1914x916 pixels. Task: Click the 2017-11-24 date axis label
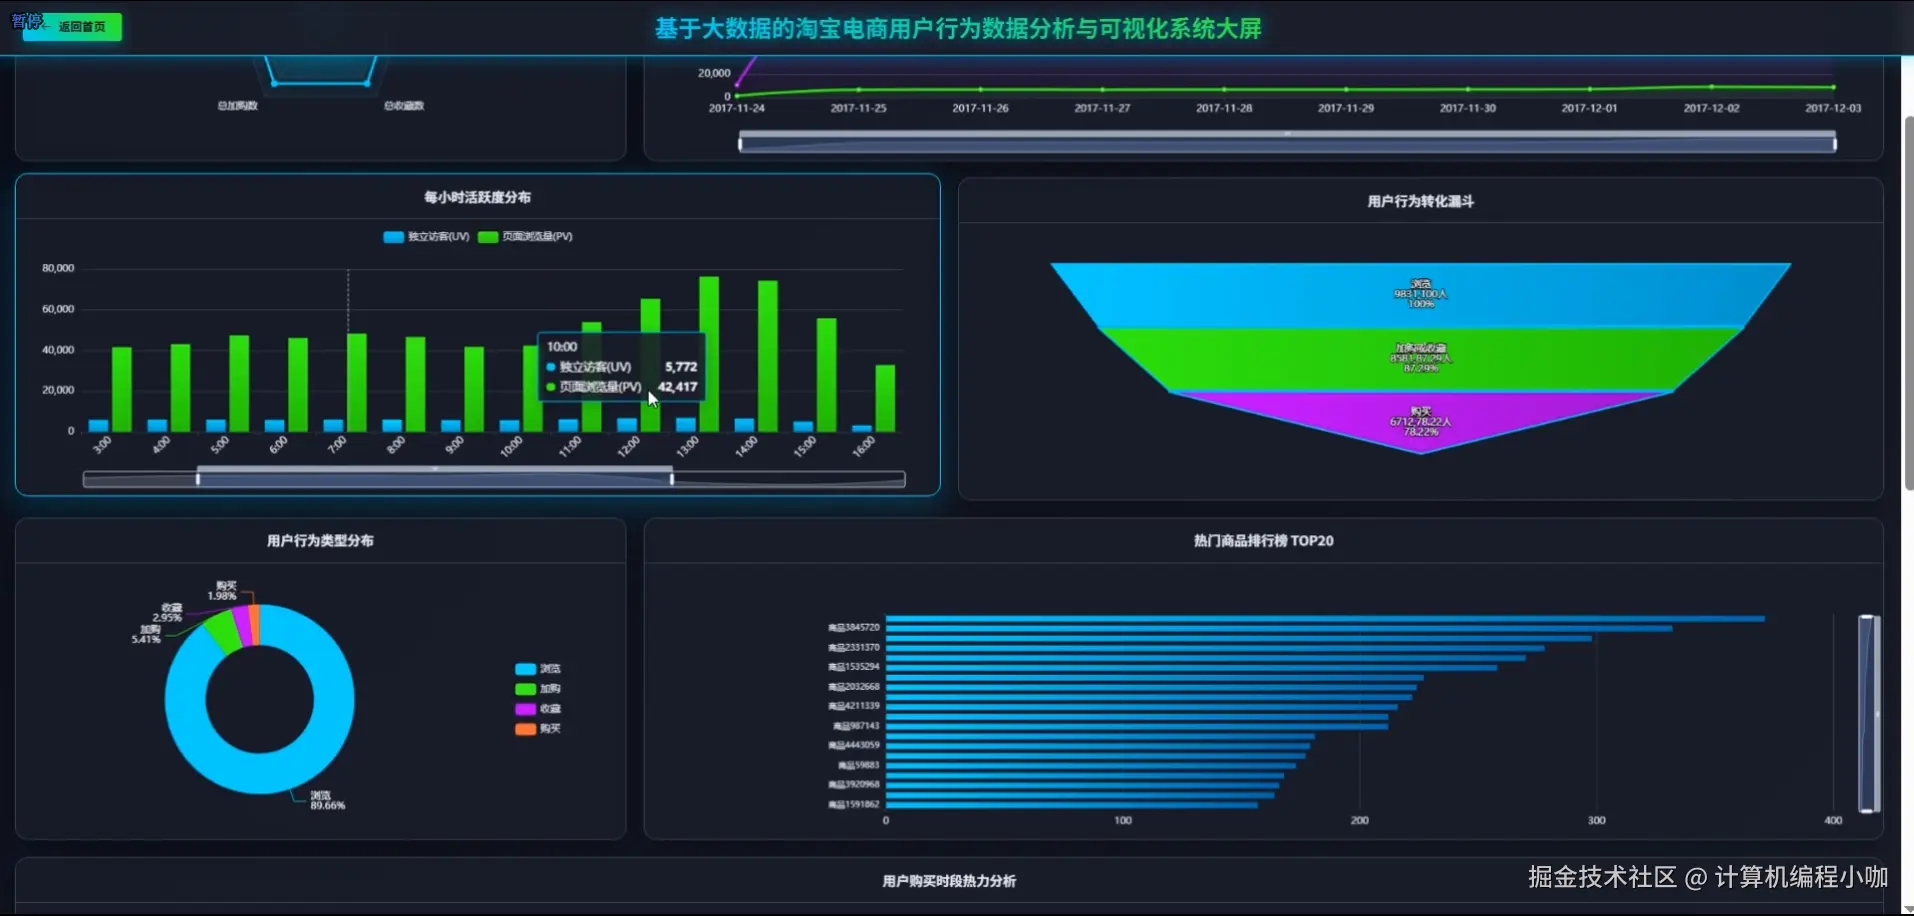pyautogui.click(x=736, y=108)
